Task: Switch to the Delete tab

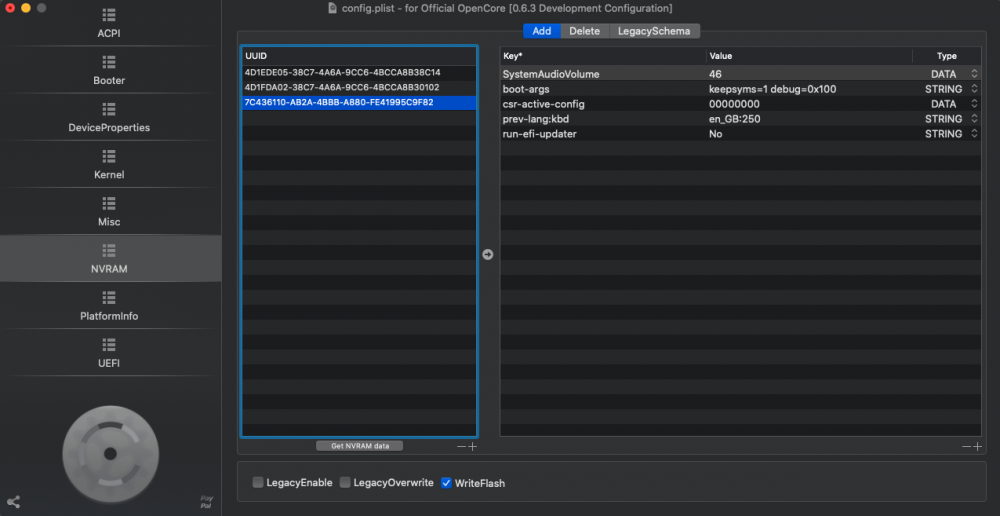Action: (584, 31)
